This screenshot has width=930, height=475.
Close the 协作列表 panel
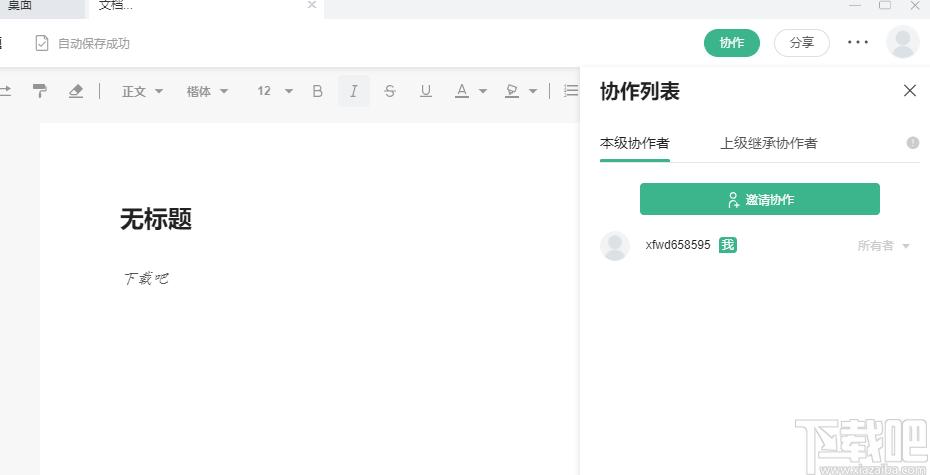pos(910,91)
